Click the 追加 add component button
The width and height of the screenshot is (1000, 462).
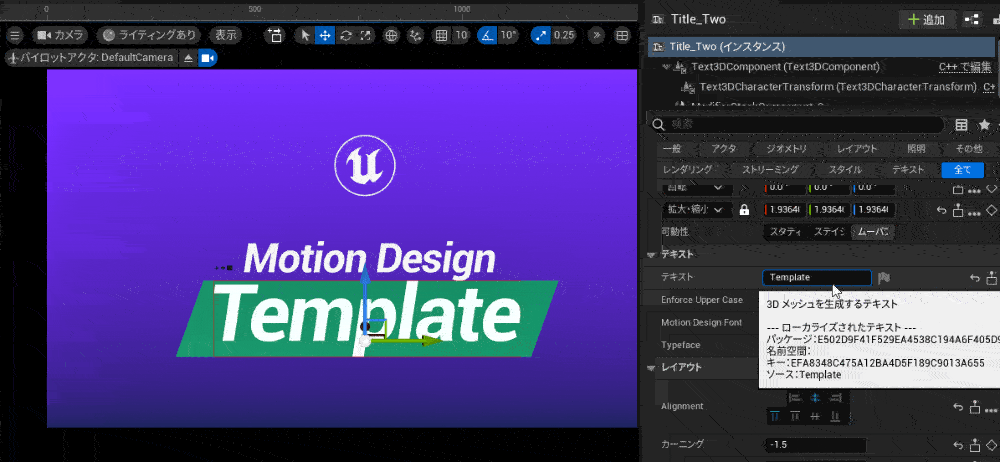coord(927,19)
